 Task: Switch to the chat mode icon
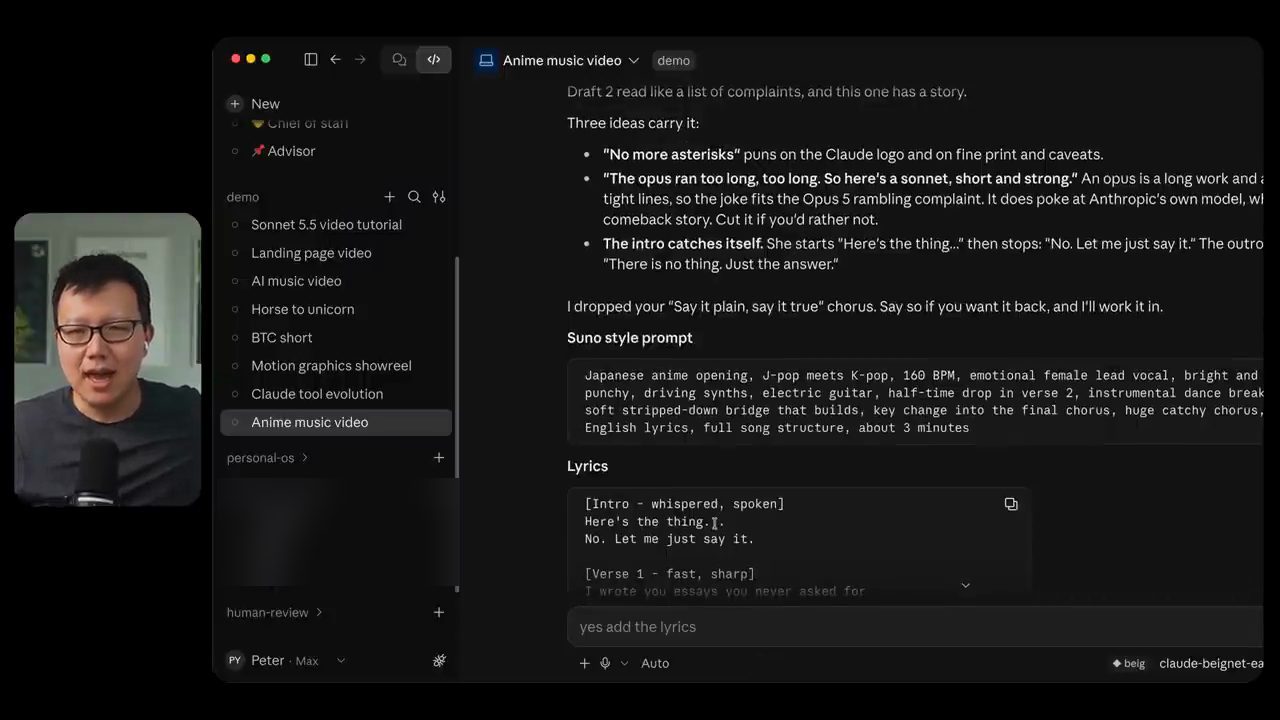(399, 60)
